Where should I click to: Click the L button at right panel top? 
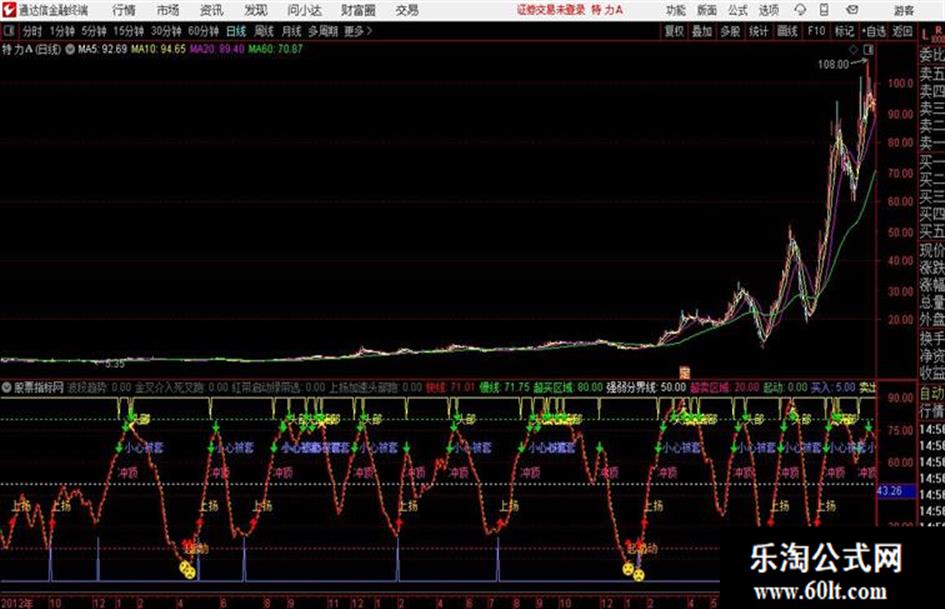(925, 34)
